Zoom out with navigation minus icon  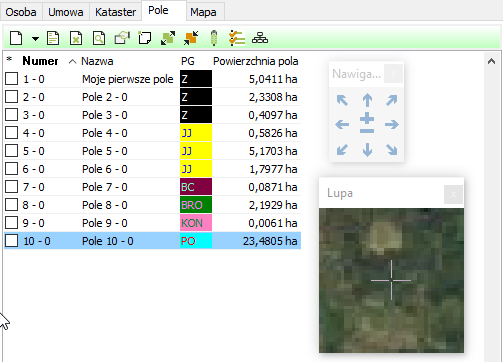pos(367,131)
